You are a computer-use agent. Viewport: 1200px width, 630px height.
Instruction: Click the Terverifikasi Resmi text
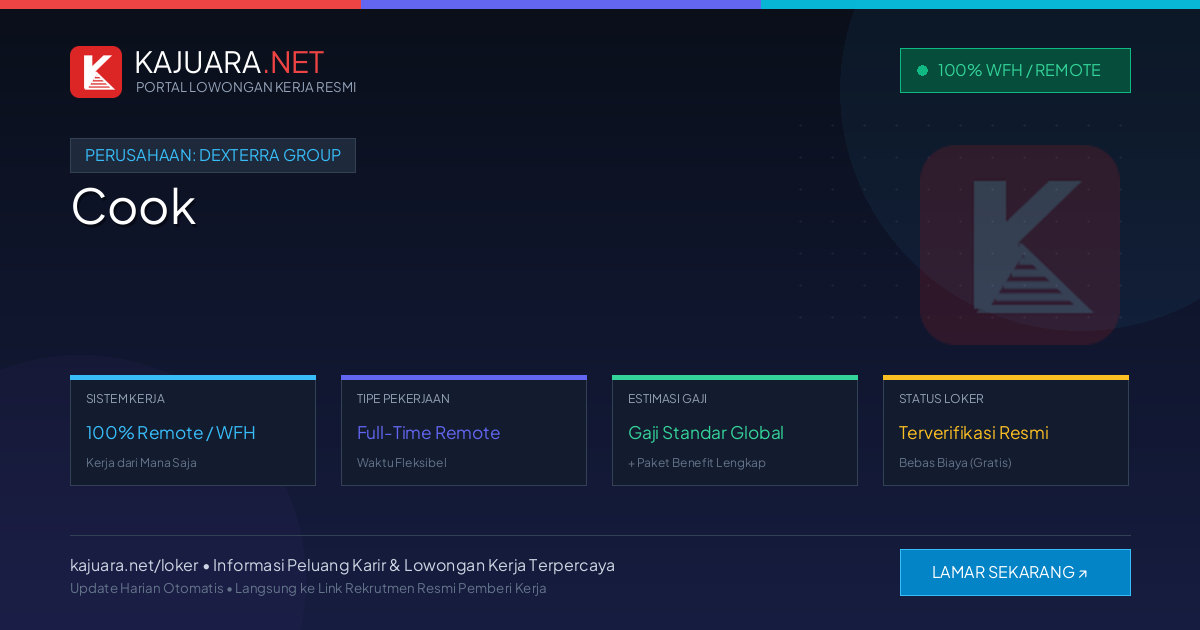tap(974, 433)
